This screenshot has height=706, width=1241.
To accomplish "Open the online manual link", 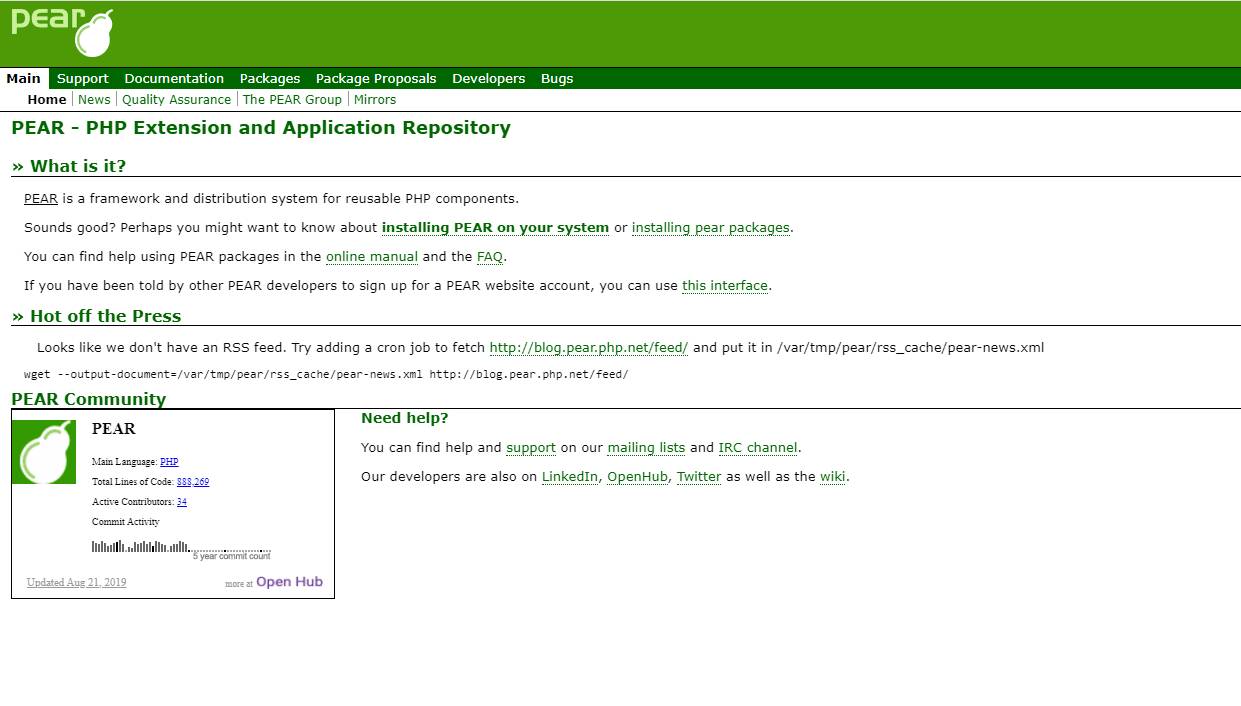I will pyautogui.click(x=372, y=257).
